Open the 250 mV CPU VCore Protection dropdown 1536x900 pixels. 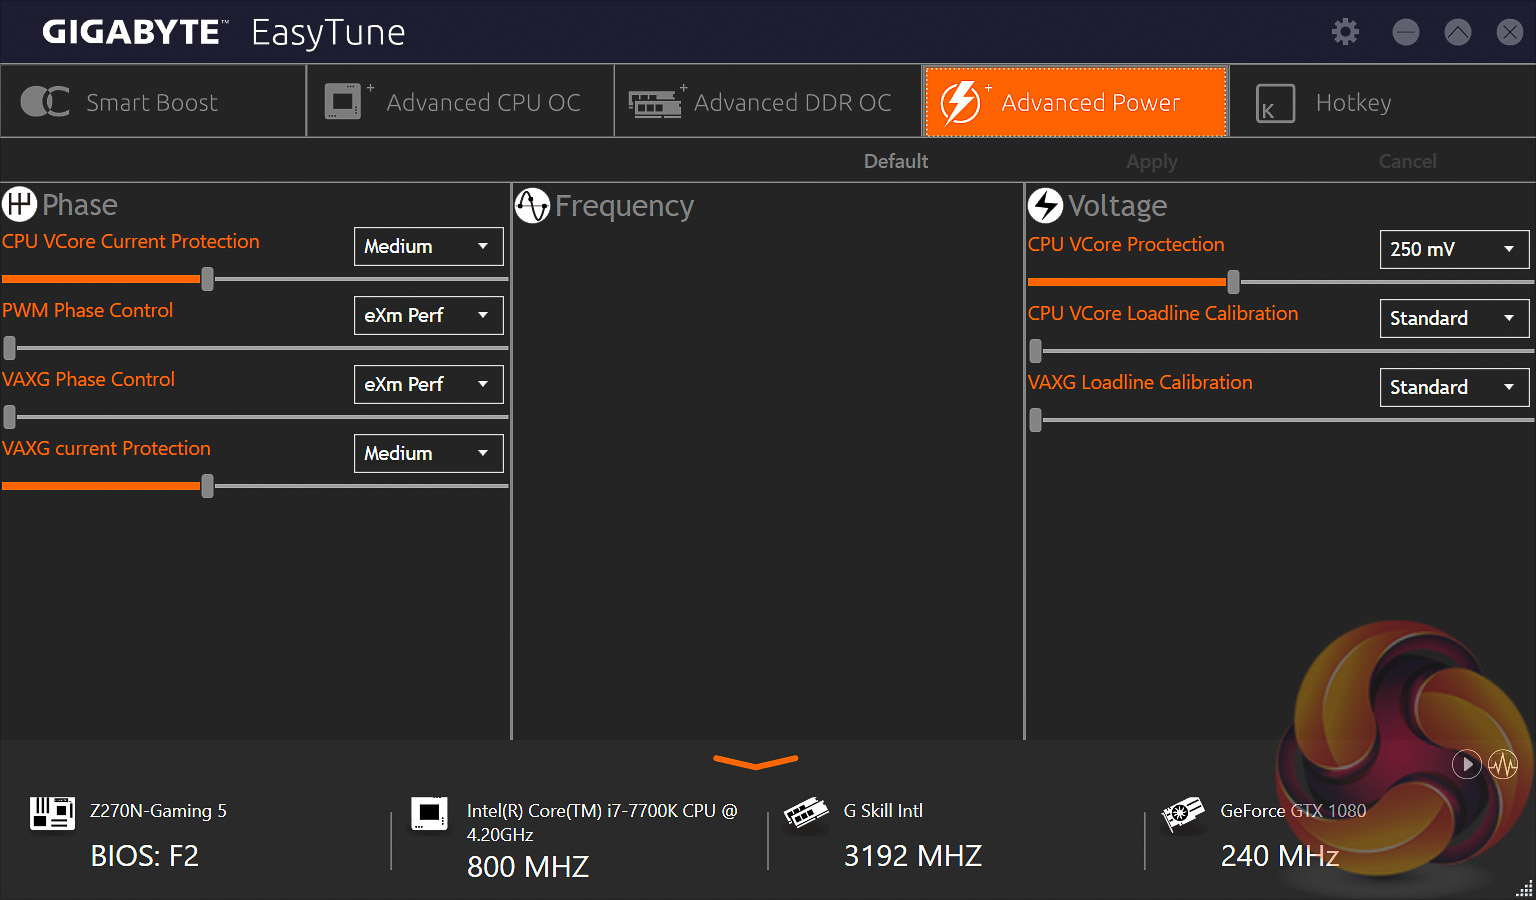tap(1454, 249)
